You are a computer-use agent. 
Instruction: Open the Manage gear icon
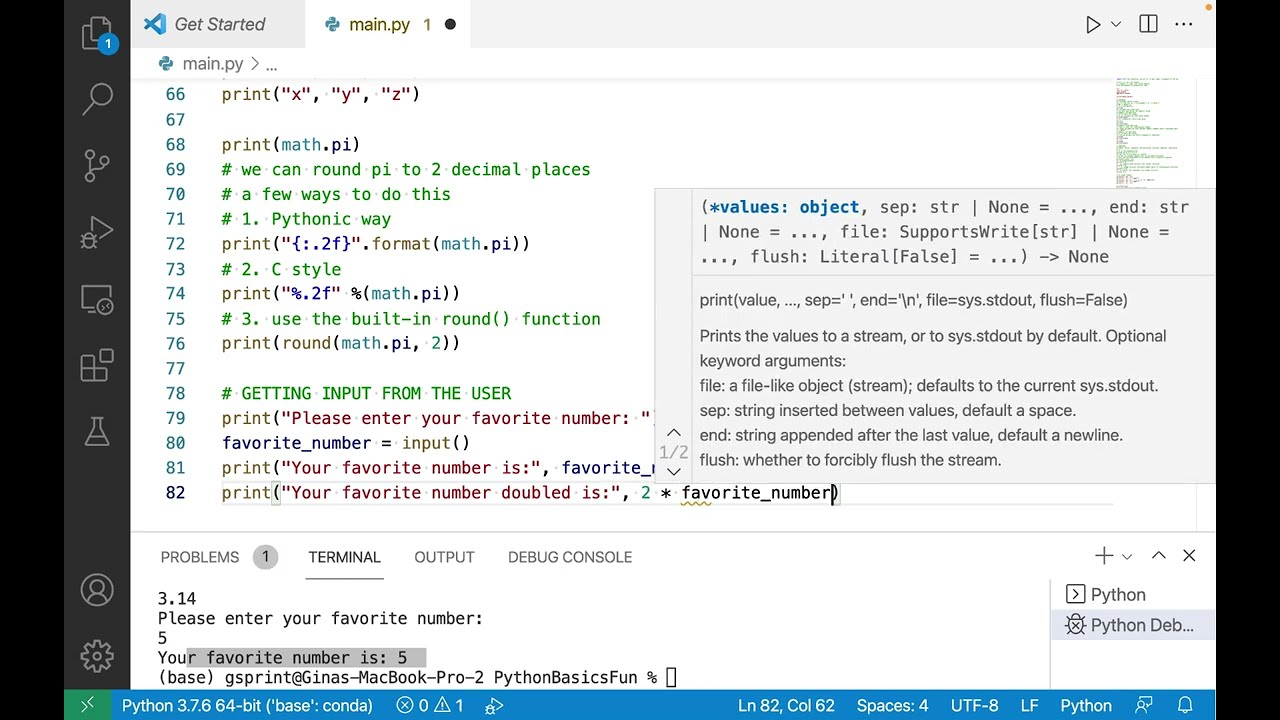tap(97, 656)
